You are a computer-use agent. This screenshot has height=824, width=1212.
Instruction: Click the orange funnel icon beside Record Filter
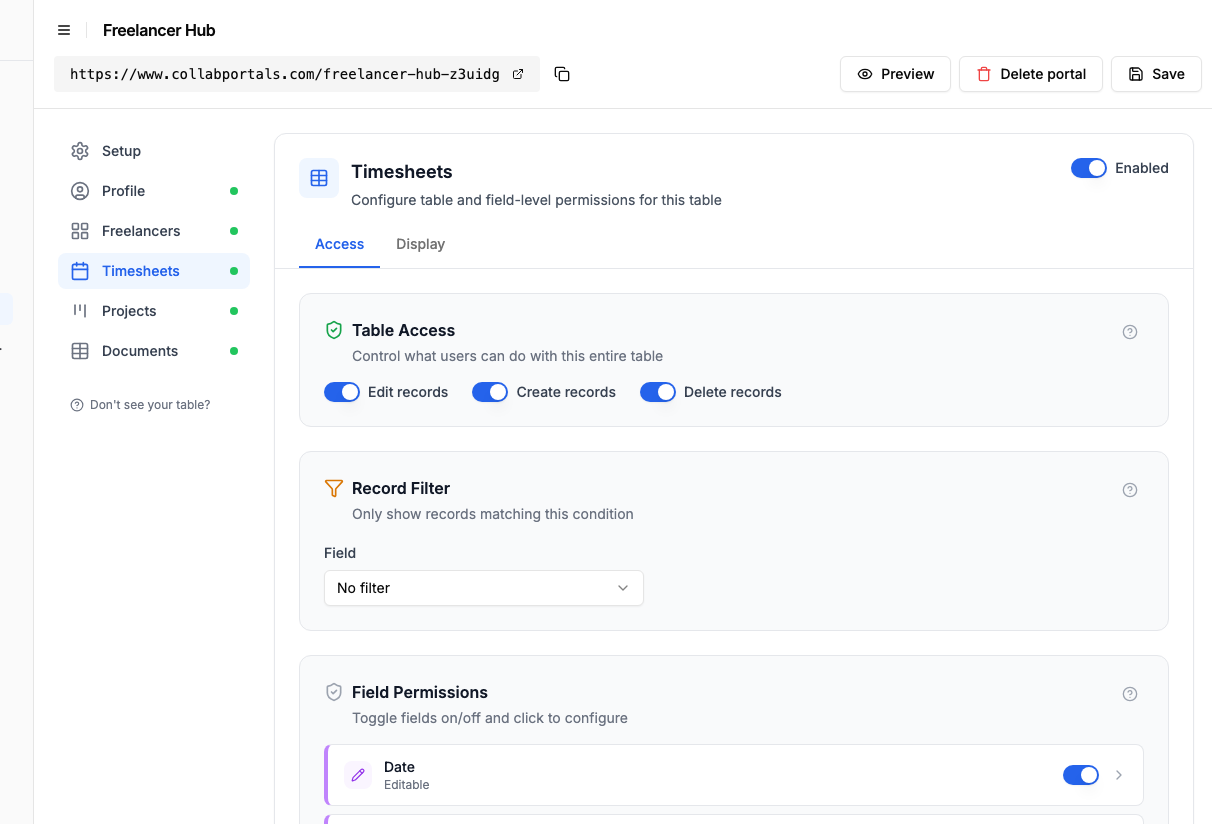[x=334, y=488]
